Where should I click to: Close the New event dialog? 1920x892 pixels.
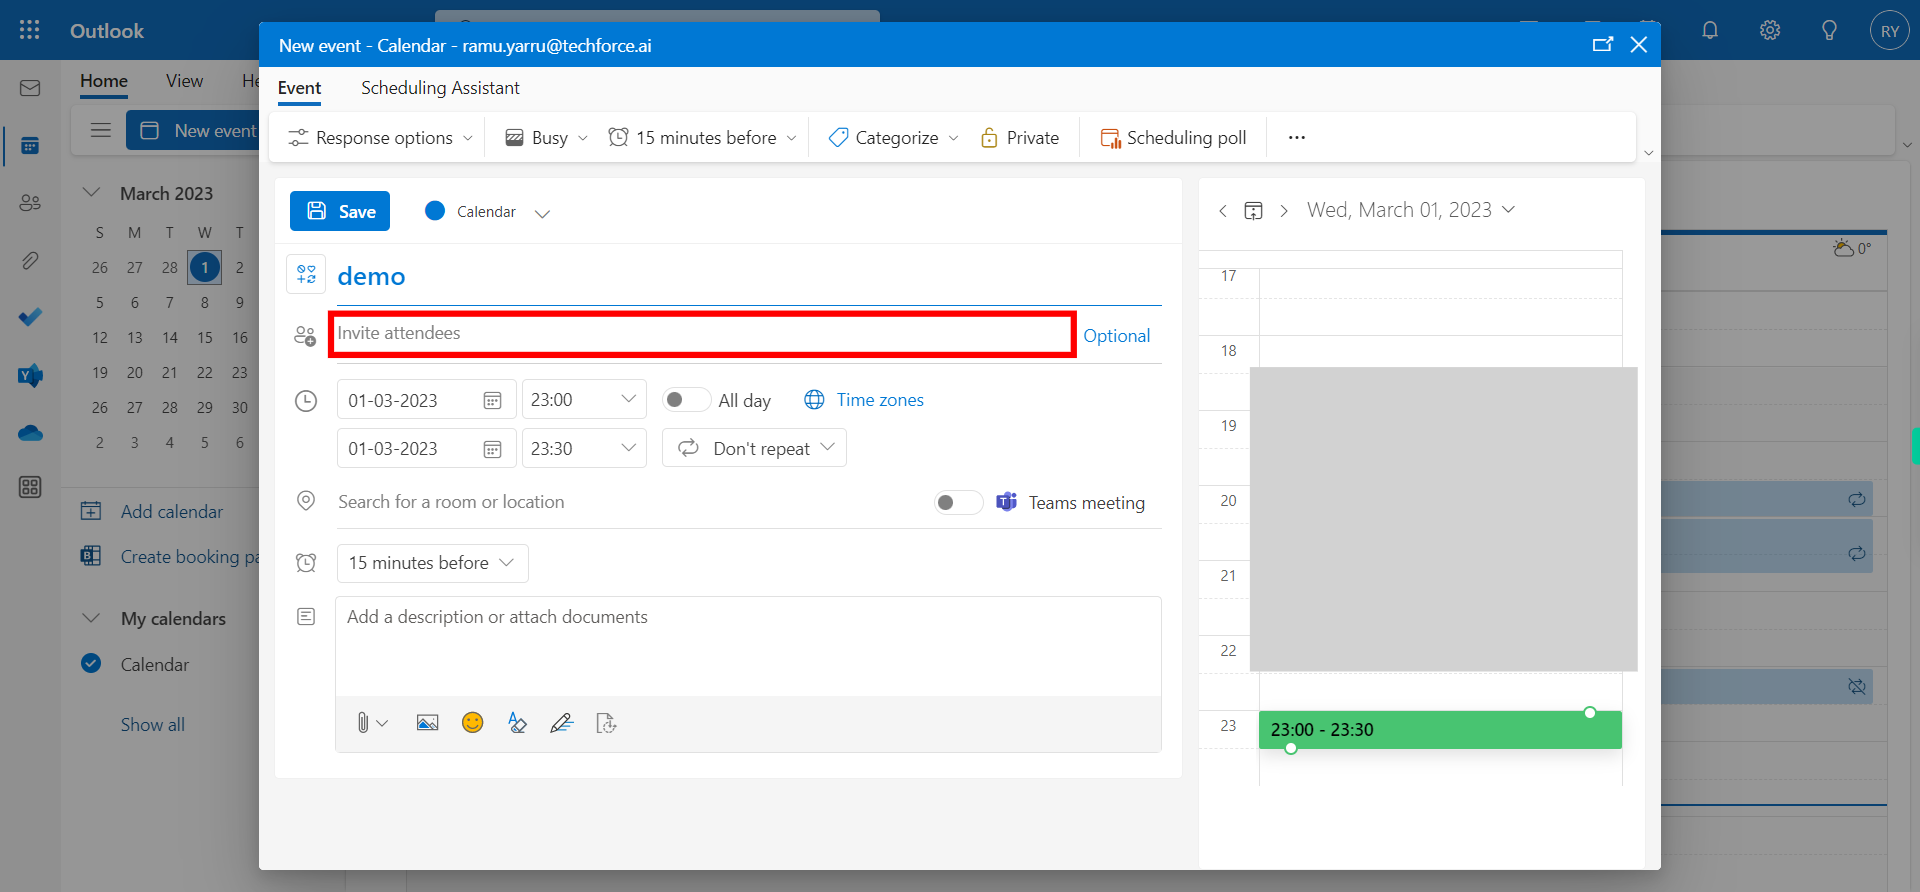click(x=1639, y=44)
